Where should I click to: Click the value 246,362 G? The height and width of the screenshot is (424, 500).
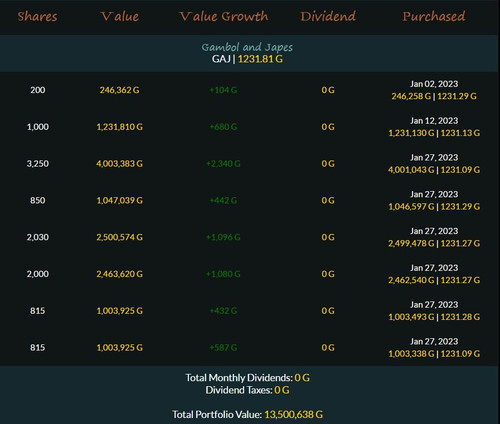120,90
